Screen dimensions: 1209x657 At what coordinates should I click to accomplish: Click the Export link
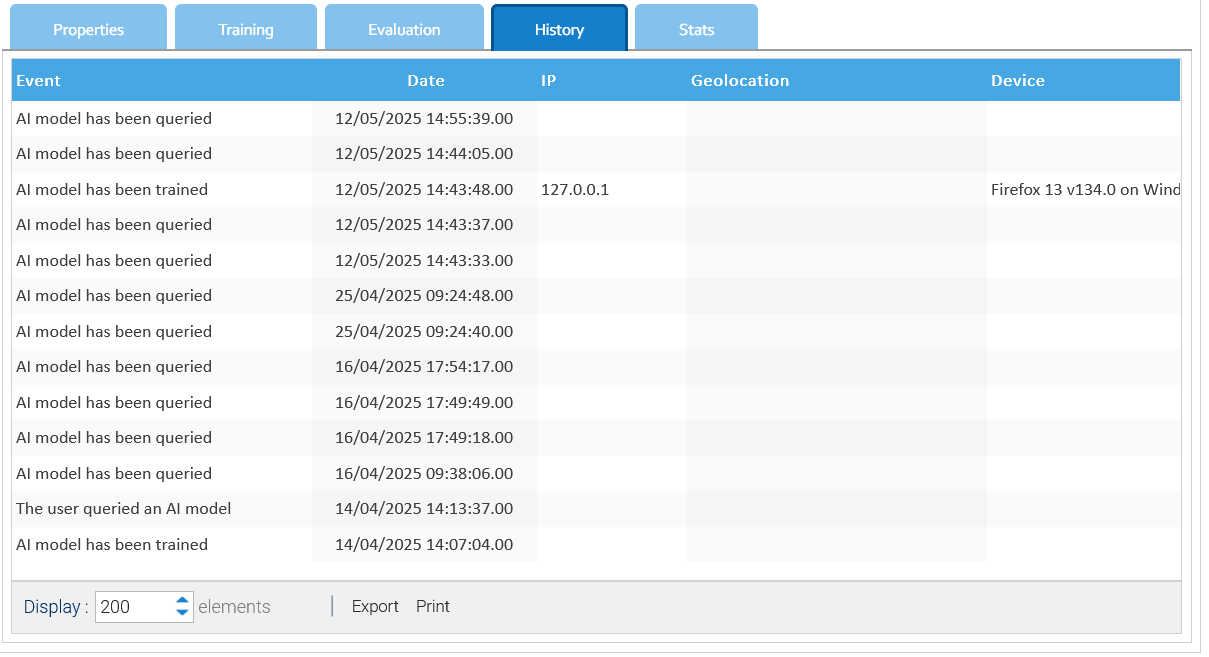click(375, 607)
